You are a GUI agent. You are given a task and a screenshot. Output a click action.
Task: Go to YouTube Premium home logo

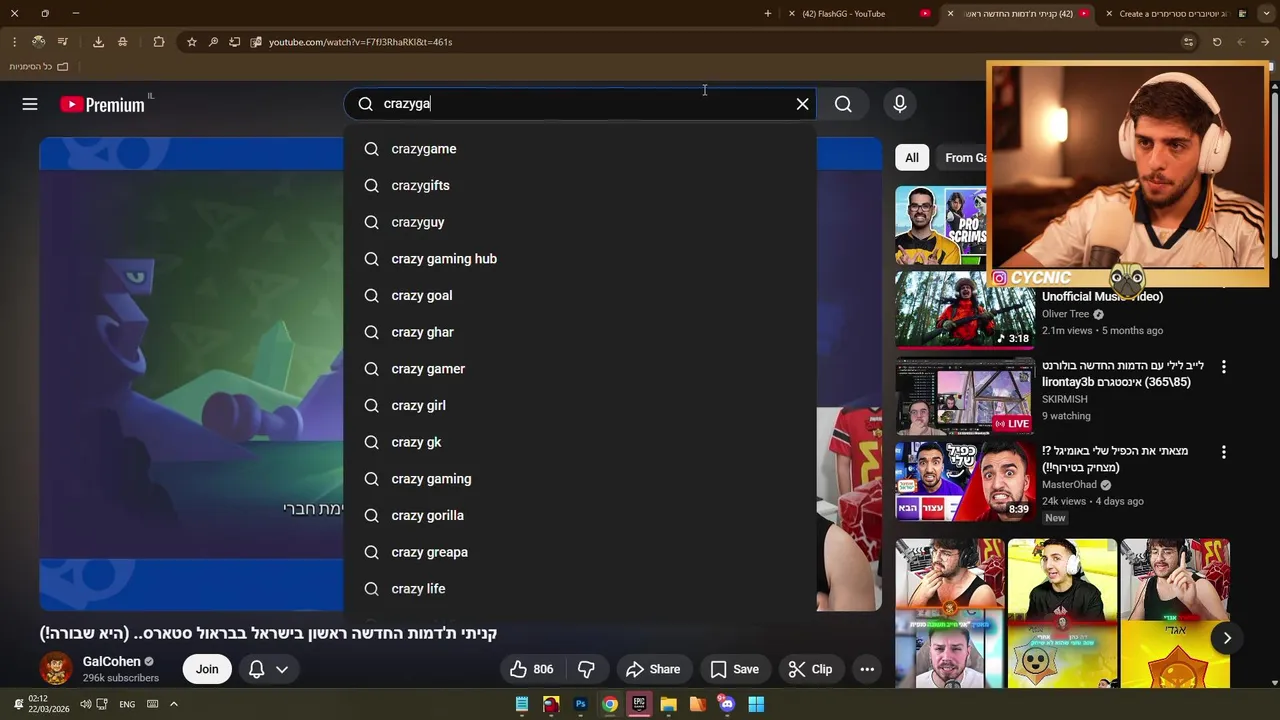point(103,104)
